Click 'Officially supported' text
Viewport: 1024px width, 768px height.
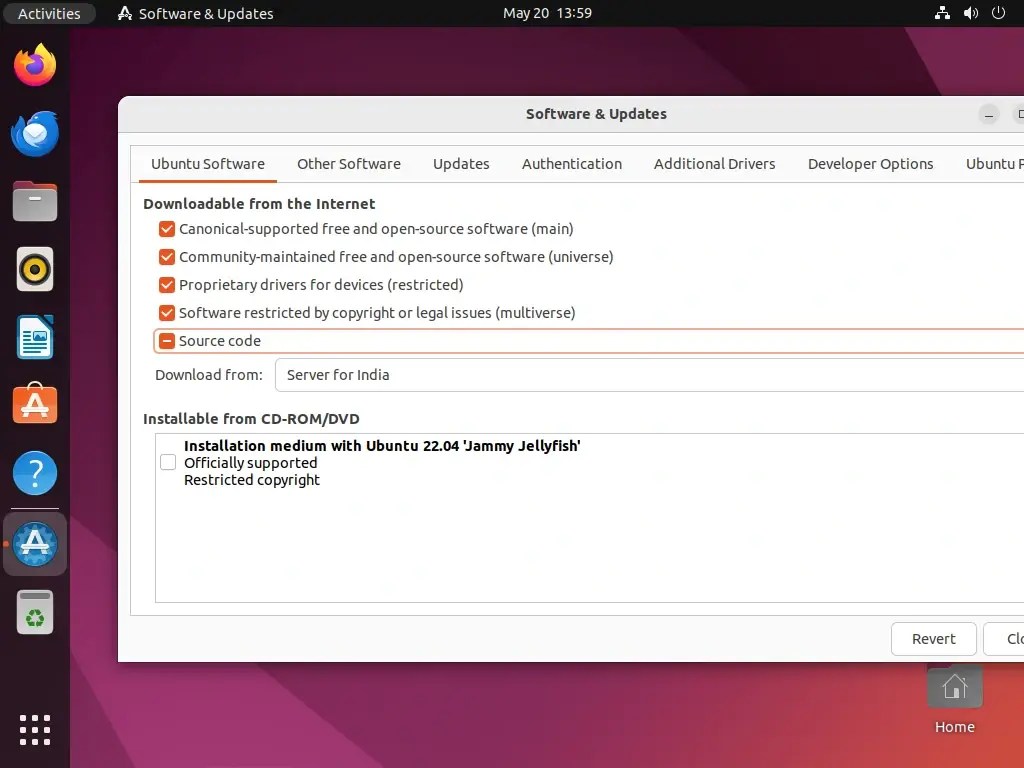click(251, 463)
